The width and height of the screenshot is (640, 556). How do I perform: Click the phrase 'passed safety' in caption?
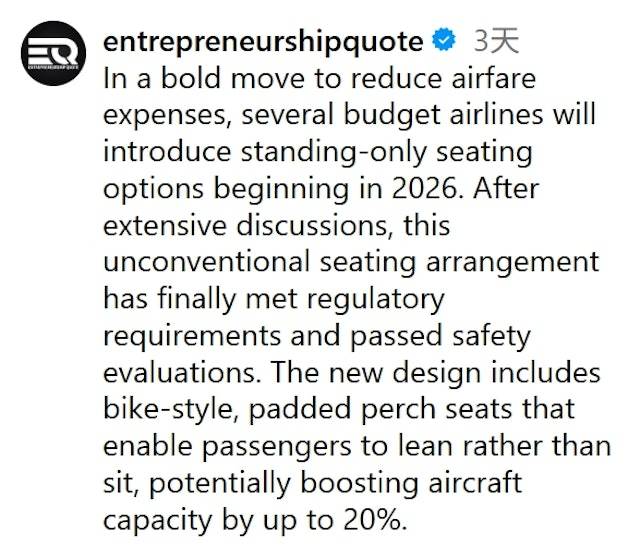click(440, 337)
